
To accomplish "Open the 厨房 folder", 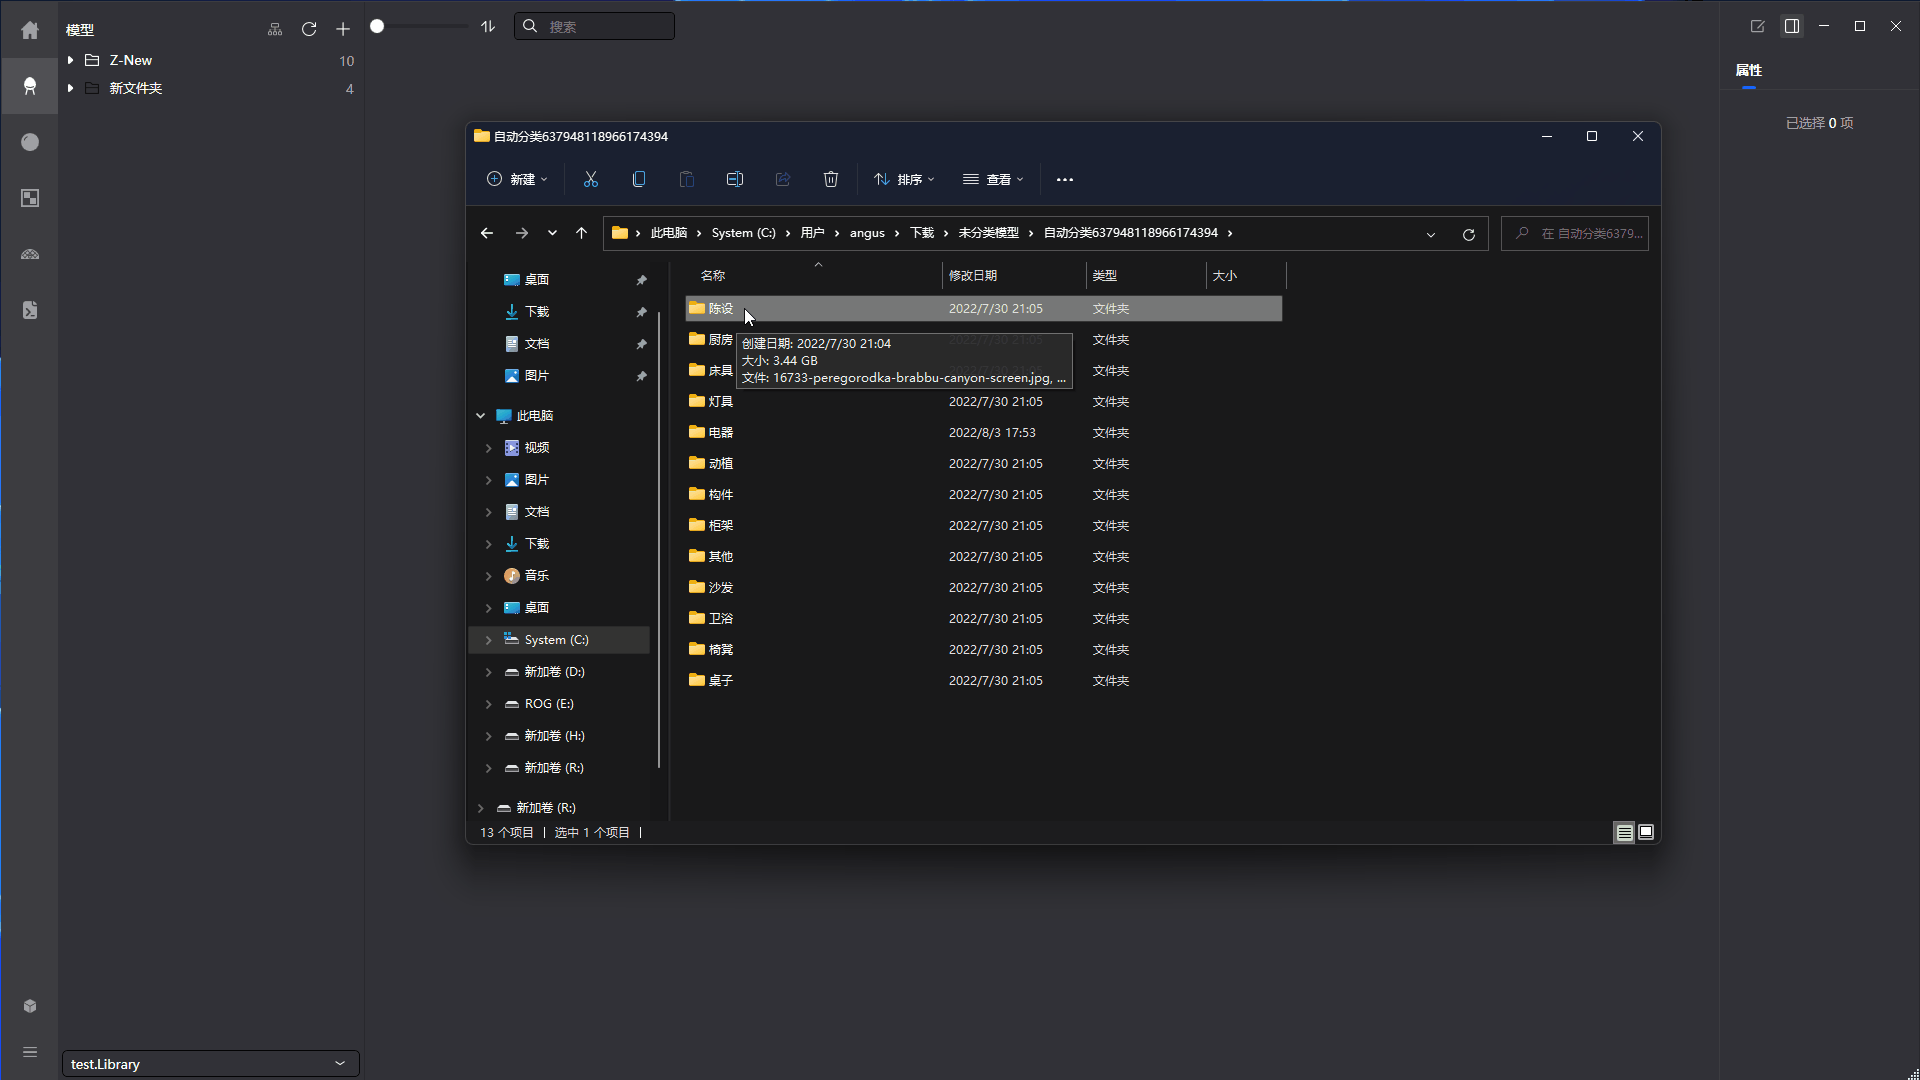I will pyautogui.click(x=720, y=339).
